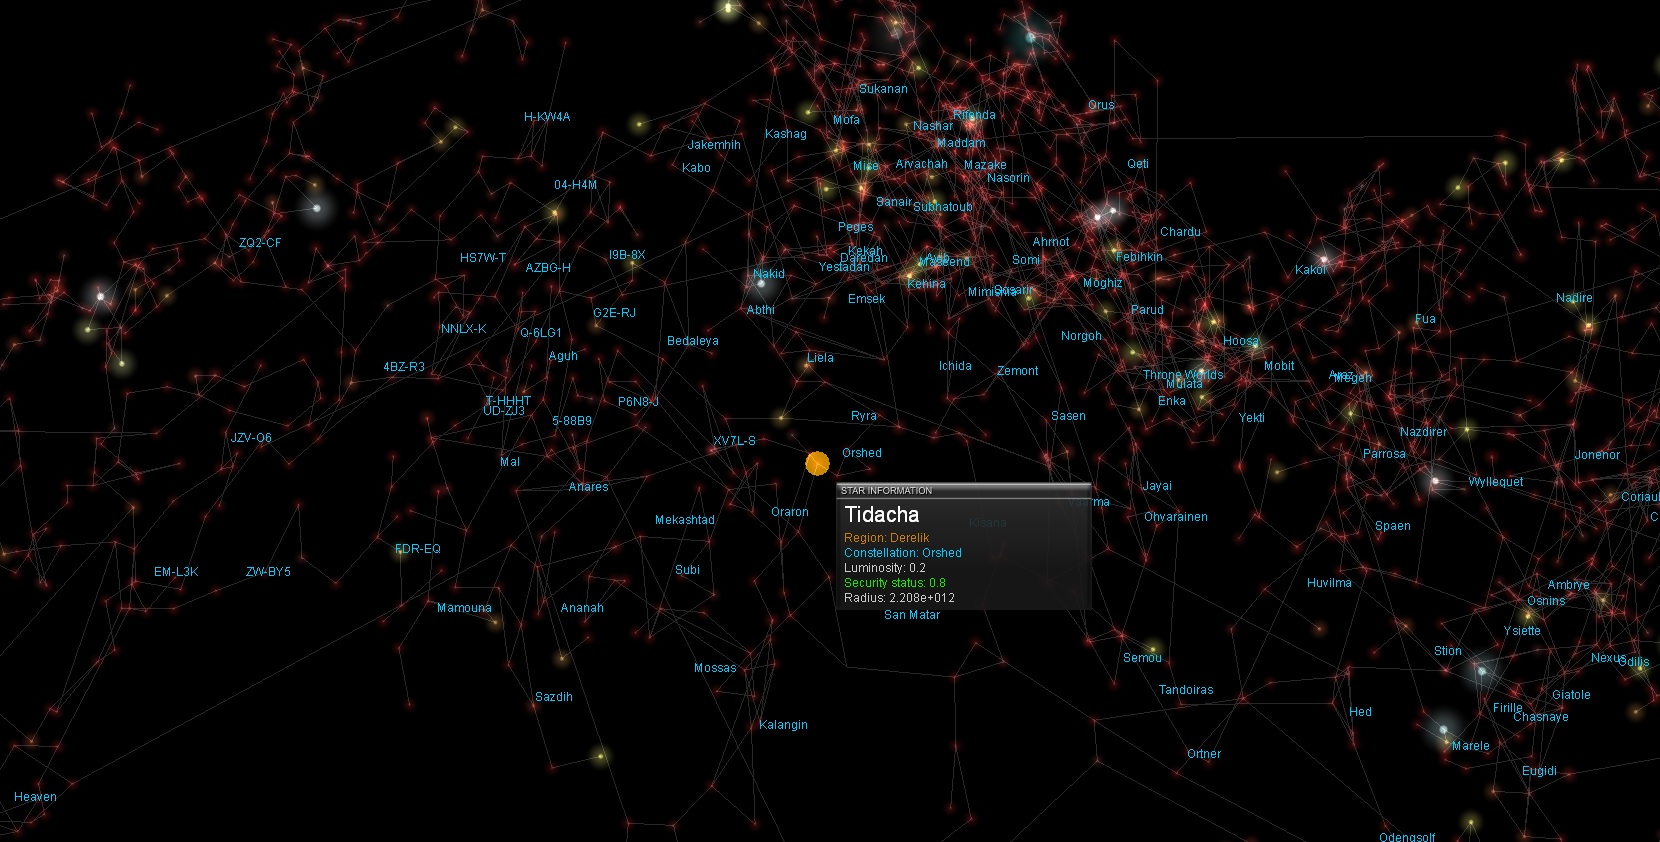The image size is (1660, 842).
Task: Click the Ananah label
Action: click(582, 608)
